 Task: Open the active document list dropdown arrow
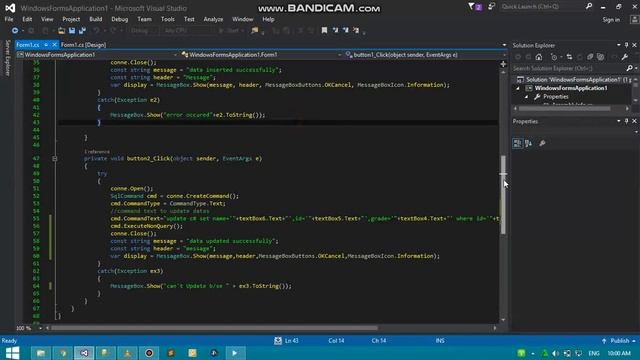504,45
